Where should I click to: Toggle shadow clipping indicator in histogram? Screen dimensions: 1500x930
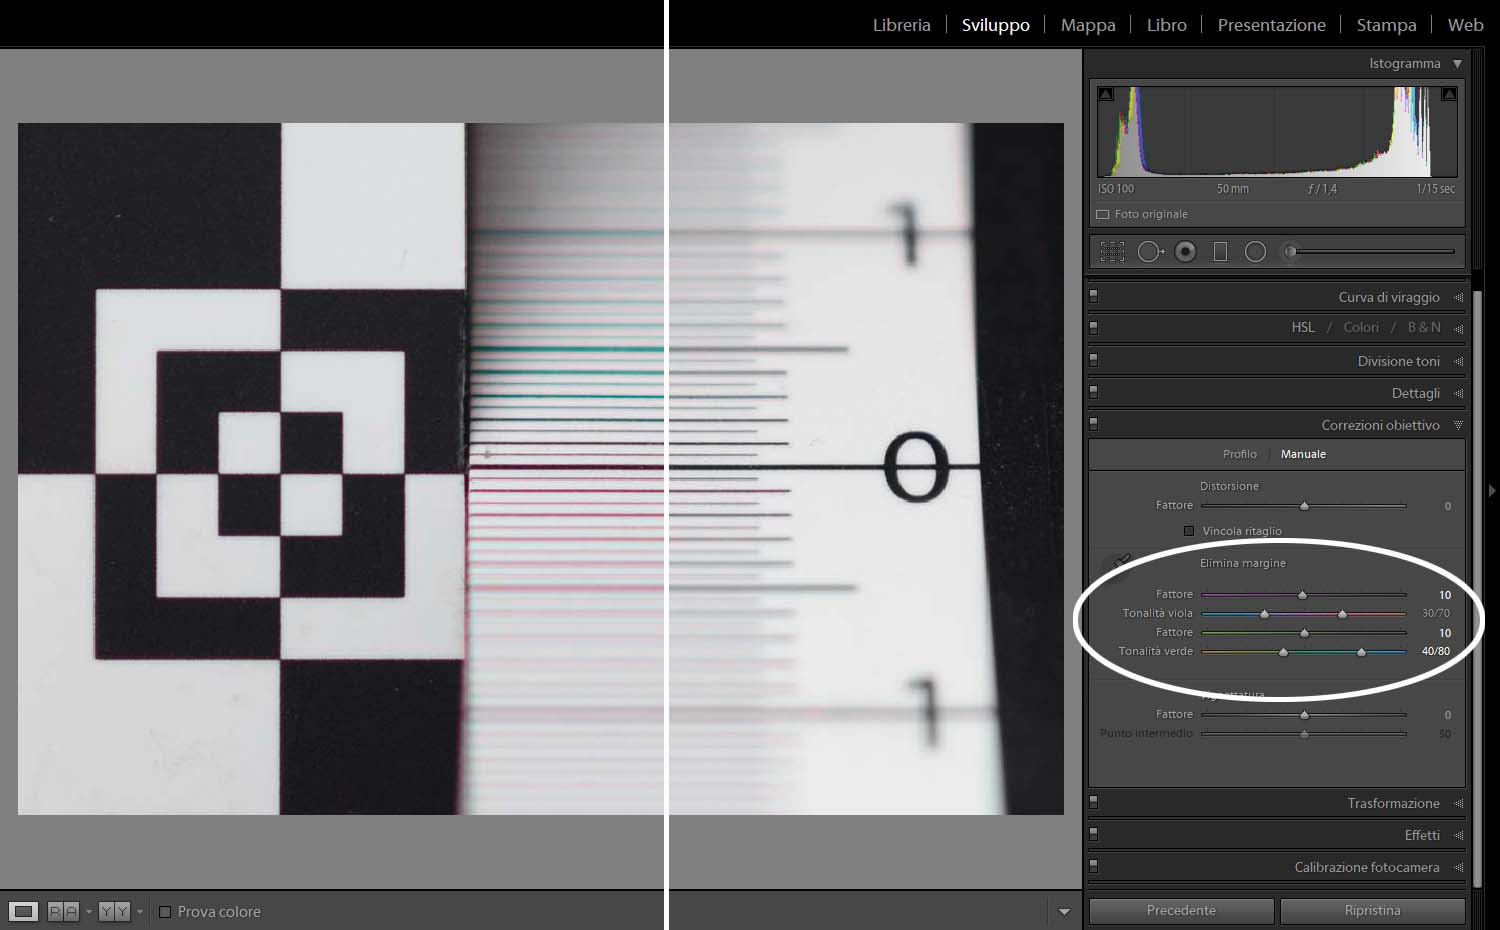[x=1106, y=94]
